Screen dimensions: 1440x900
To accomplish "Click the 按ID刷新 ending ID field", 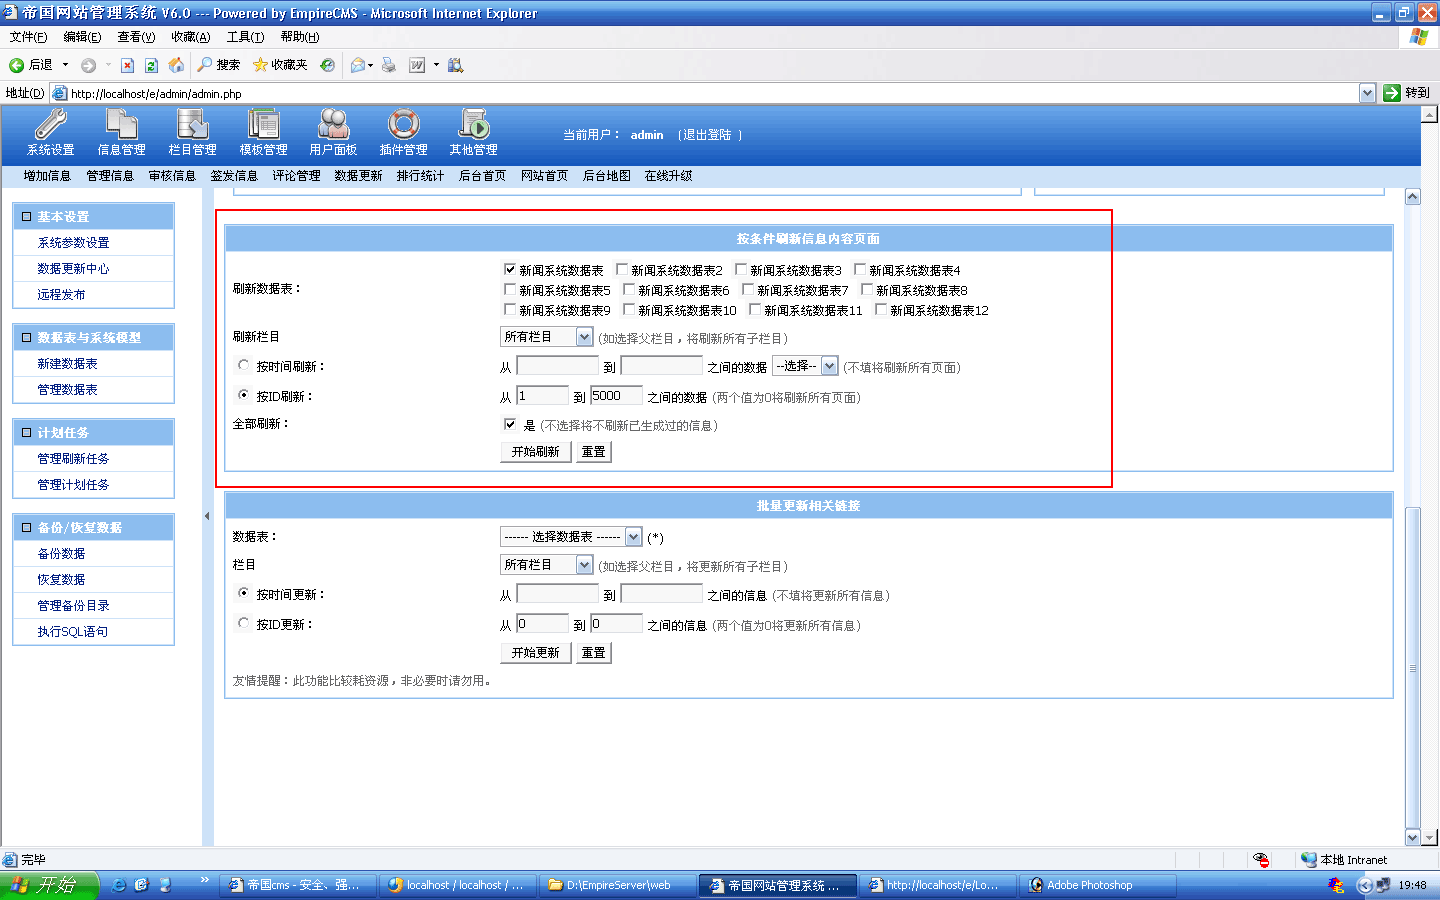I will (615, 396).
